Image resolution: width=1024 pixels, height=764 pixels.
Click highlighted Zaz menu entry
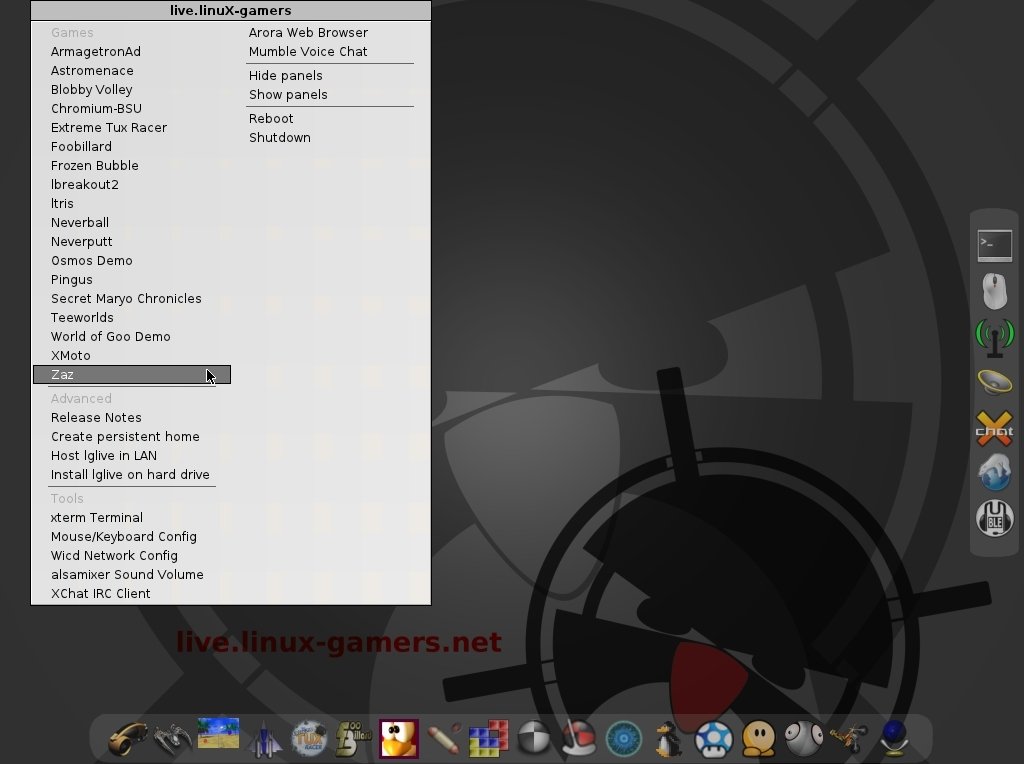[x=132, y=375]
